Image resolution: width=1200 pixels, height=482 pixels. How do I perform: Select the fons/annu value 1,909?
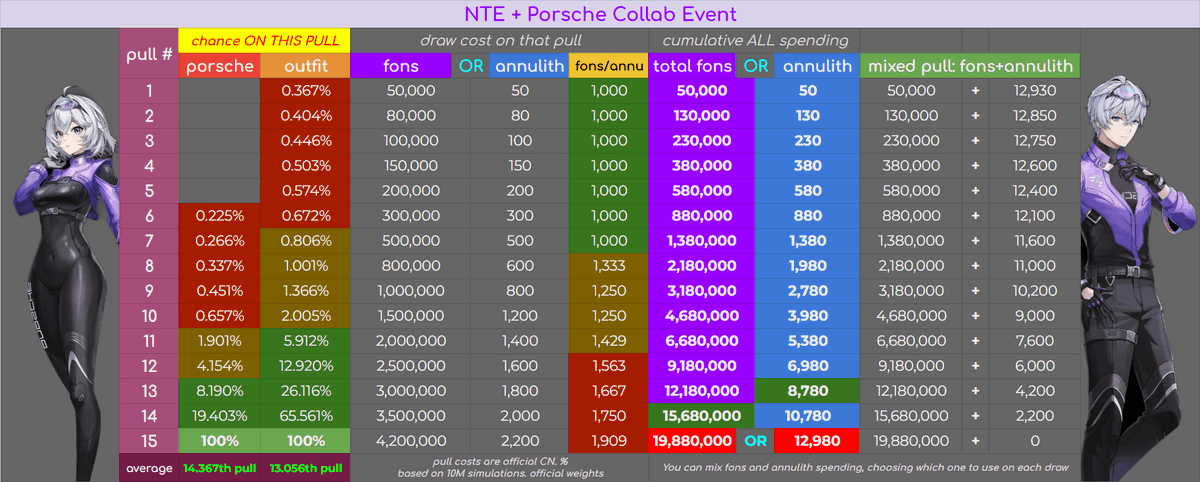[607, 441]
